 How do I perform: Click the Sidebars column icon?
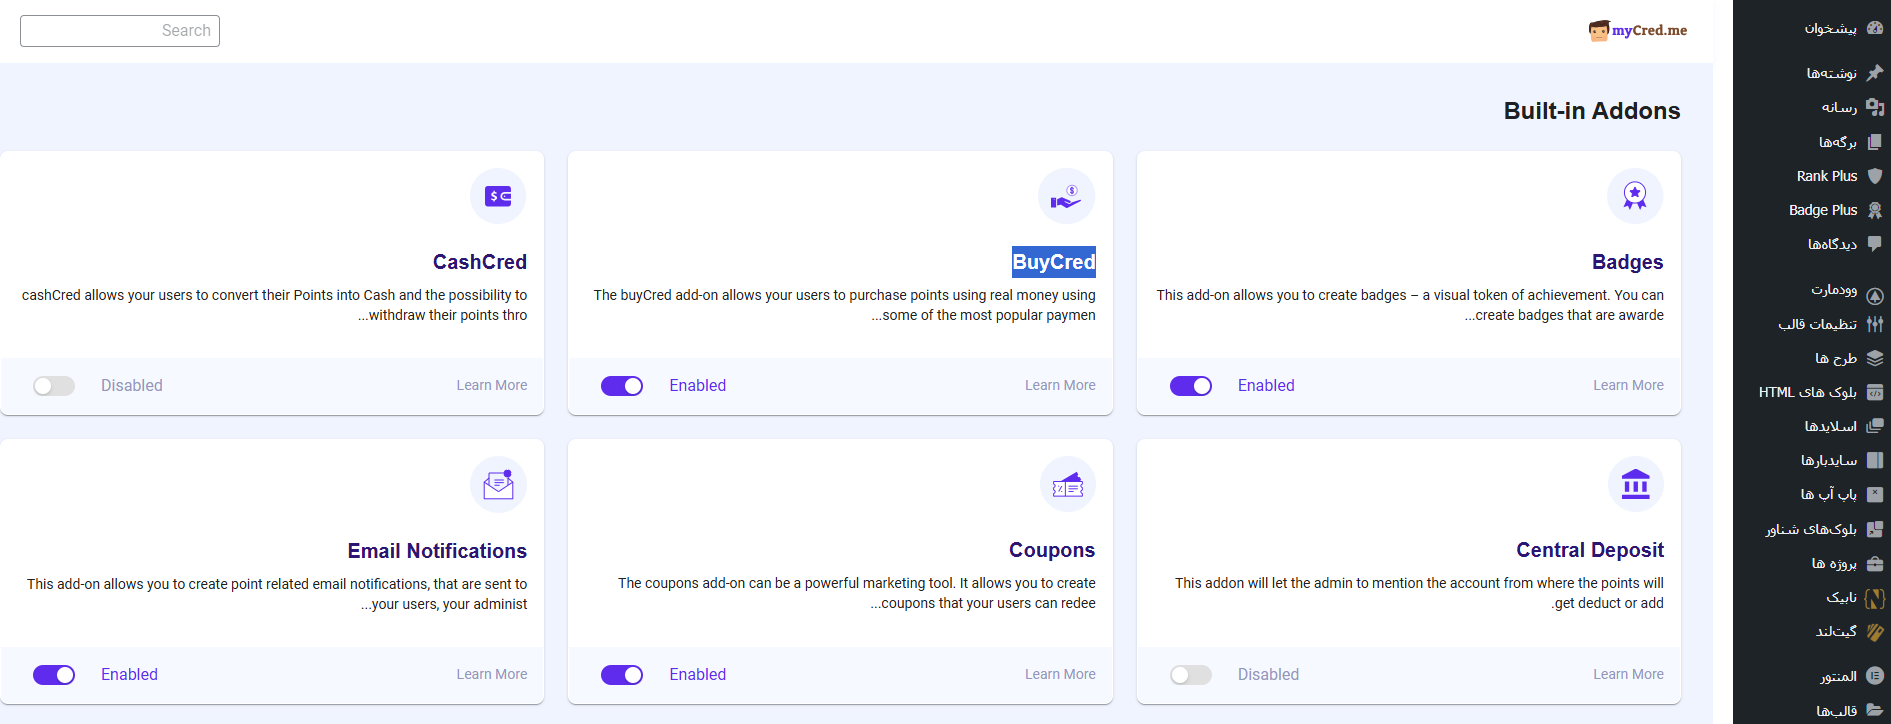point(1875,460)
